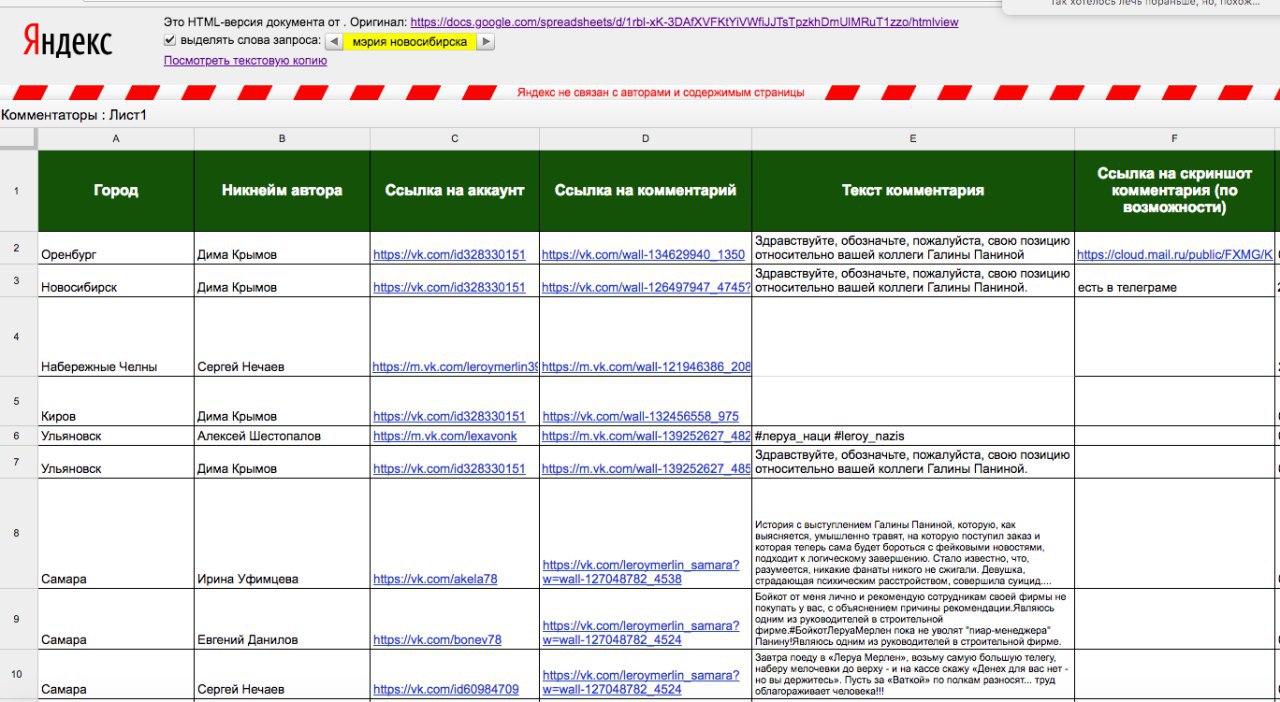This screenshot has width=1280, height=702.
Task: Click comment text starting 'Бойкот от меня лично'
Action: (911, 619)
